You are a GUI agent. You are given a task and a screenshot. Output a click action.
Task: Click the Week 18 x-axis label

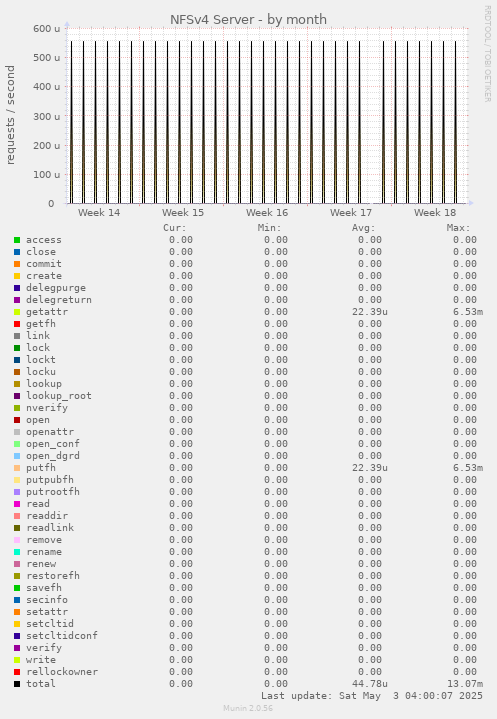tap(435, 213)
